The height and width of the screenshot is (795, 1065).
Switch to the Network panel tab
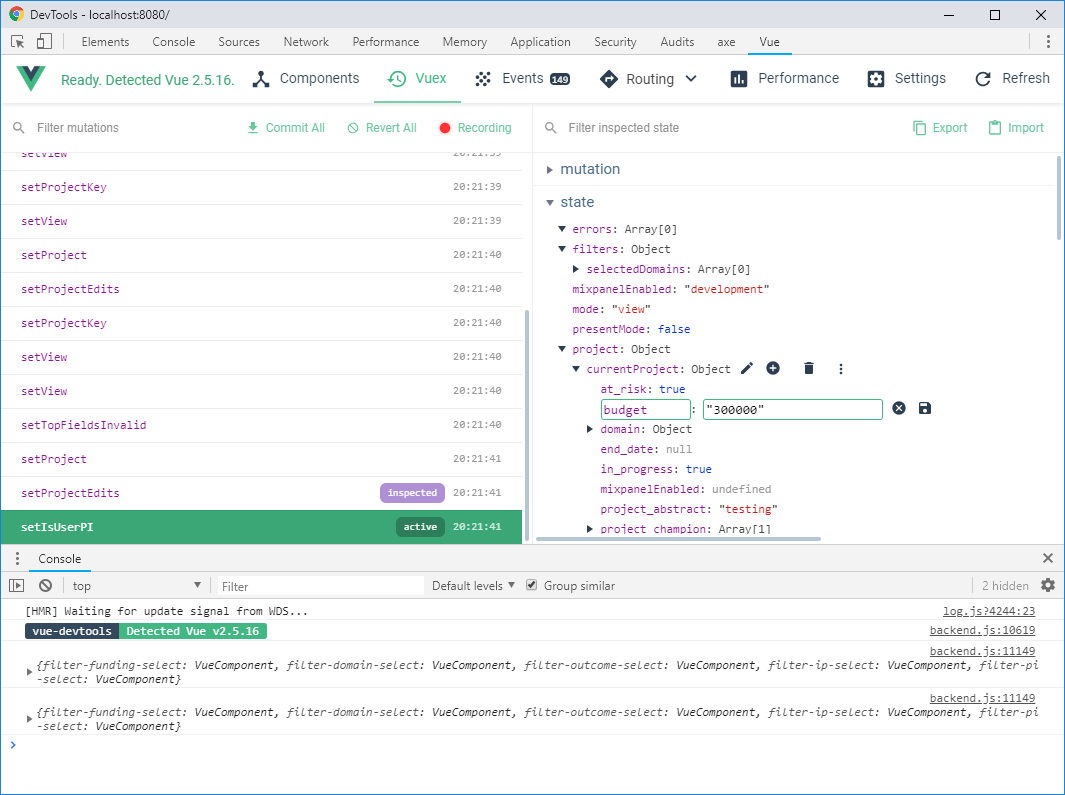305,41
